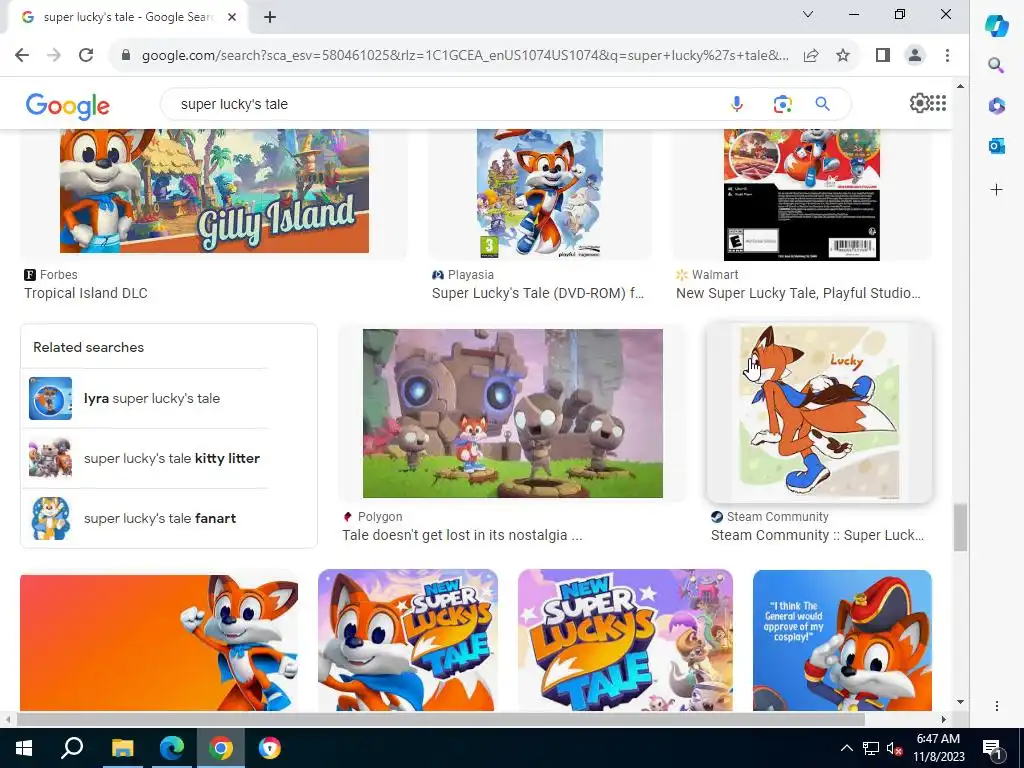The image size is (1024, 768).
Task: Click the muted volume tray icon
Action: pos(895,748)
